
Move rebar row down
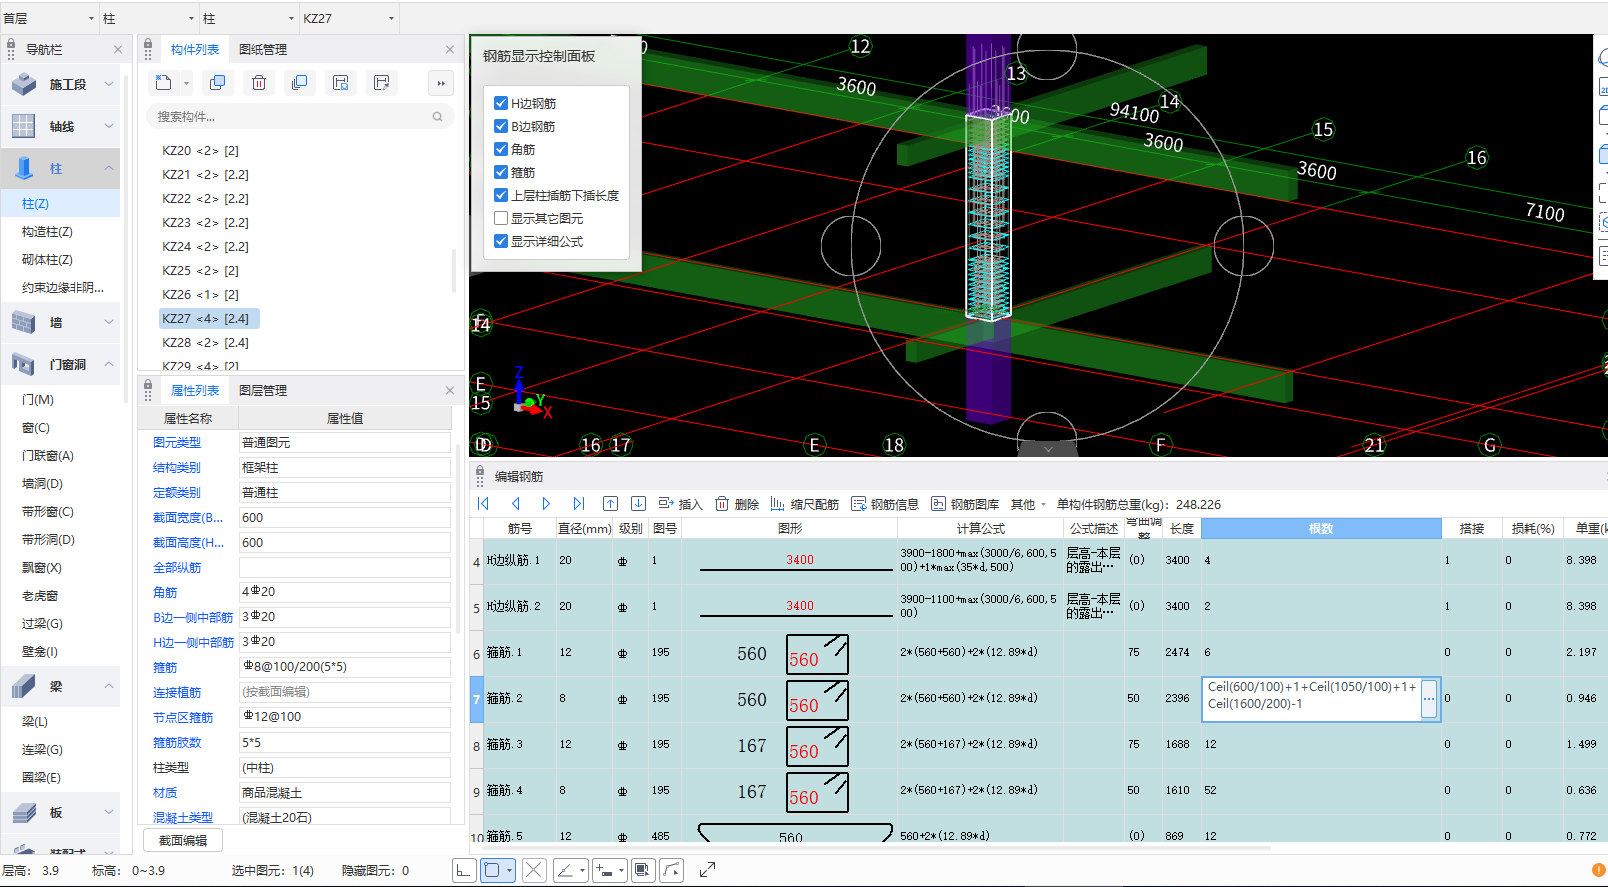tap(638, 504)
